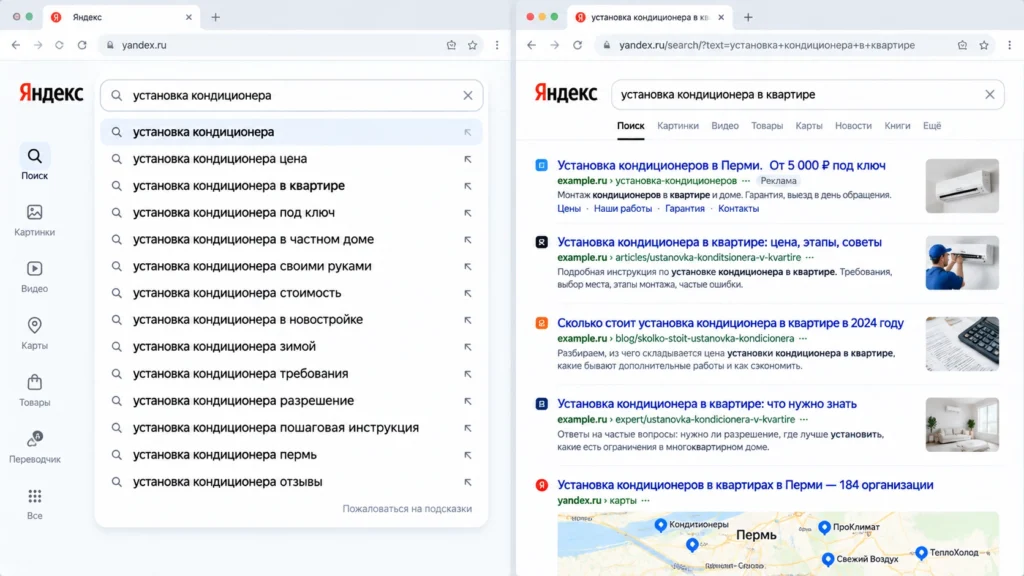Image resolution: width=1024 pixels, height=576 pixels.
Task: Open options dots for 'цена, этапы, советы' result
Action: tap(810, 257)
